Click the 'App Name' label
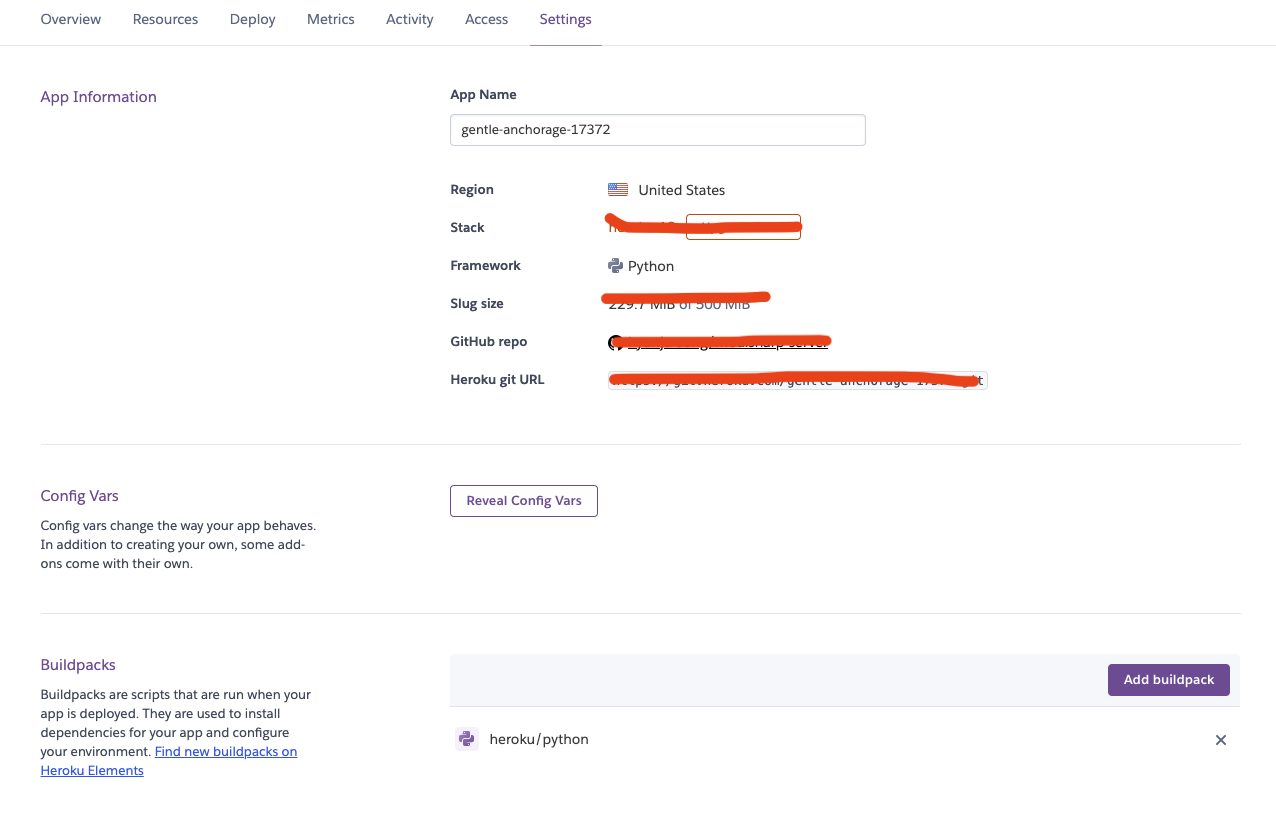The image size is (1276, 817). point(483,95)
